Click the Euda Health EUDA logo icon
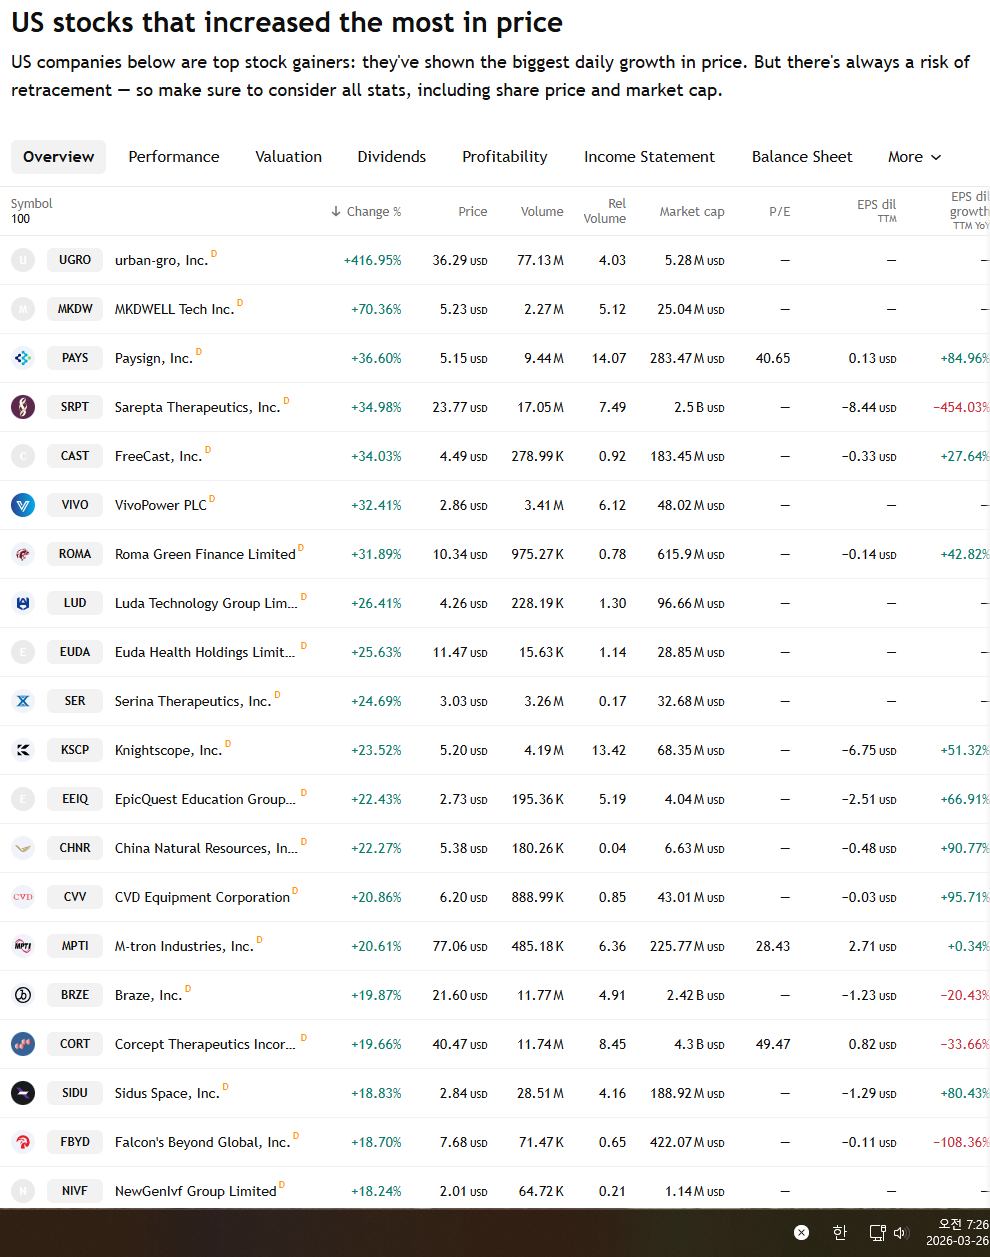Viewport: 990px width, 1257px height. [x=23, y=652]
